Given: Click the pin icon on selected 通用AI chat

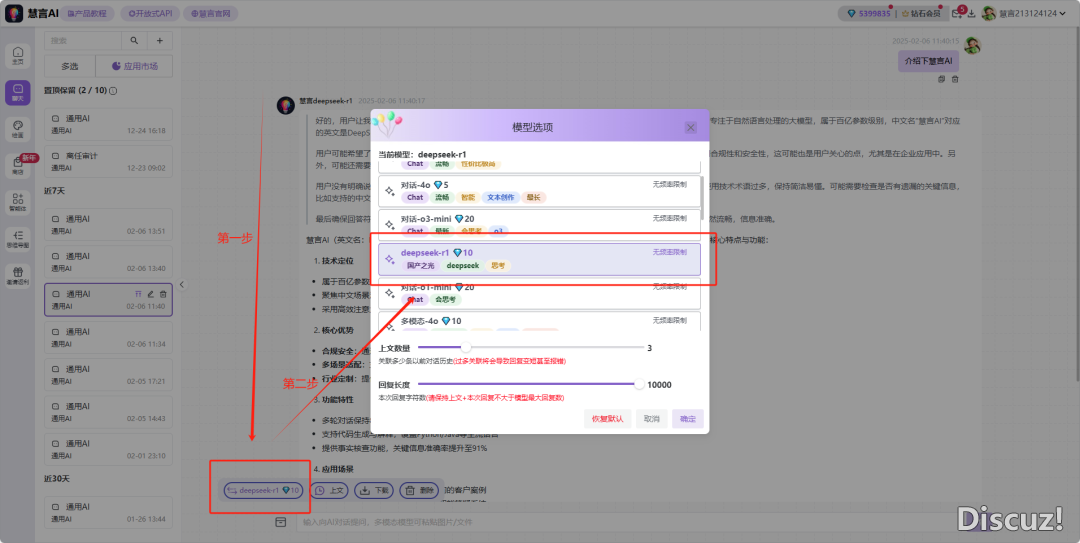Looking at the screenshot, I should click(x=138, y=294).
